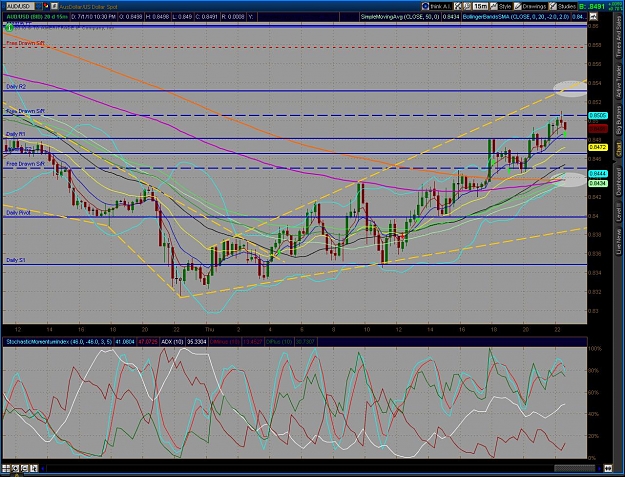
Task: Click the chart Style icon
Action: click(494, 6)
